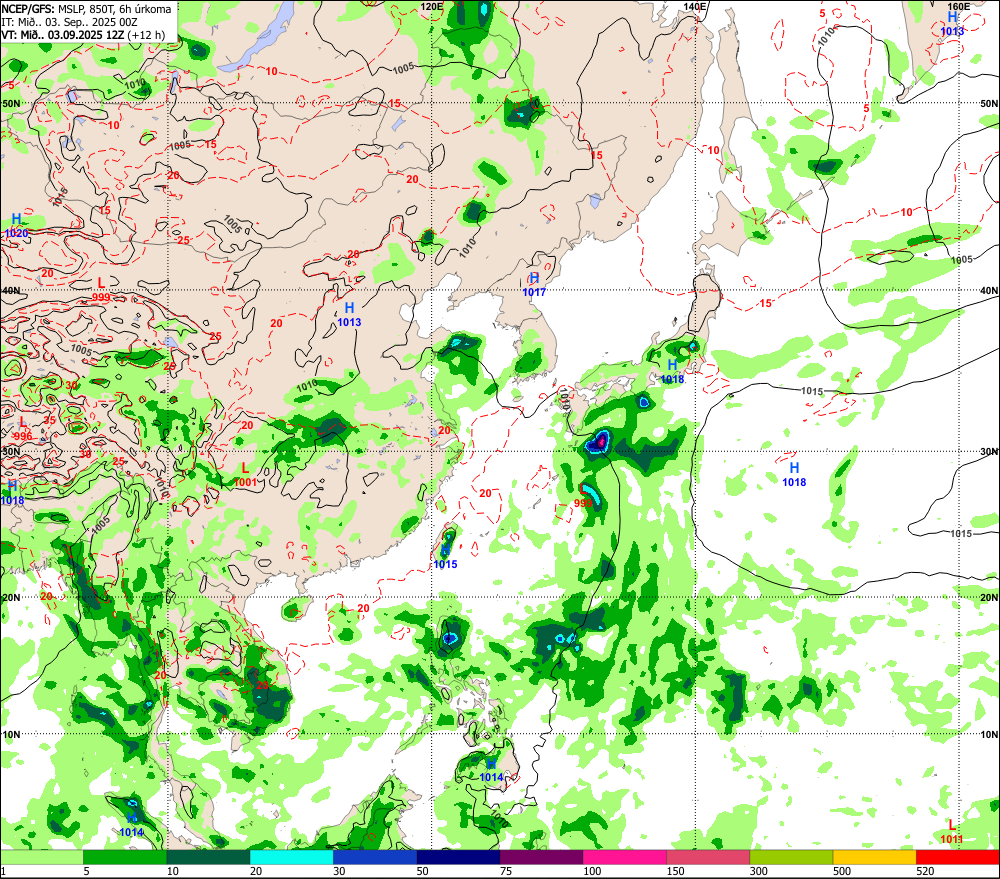Click the legend value label 300
1000x879 pixels.
click(758, 871)
